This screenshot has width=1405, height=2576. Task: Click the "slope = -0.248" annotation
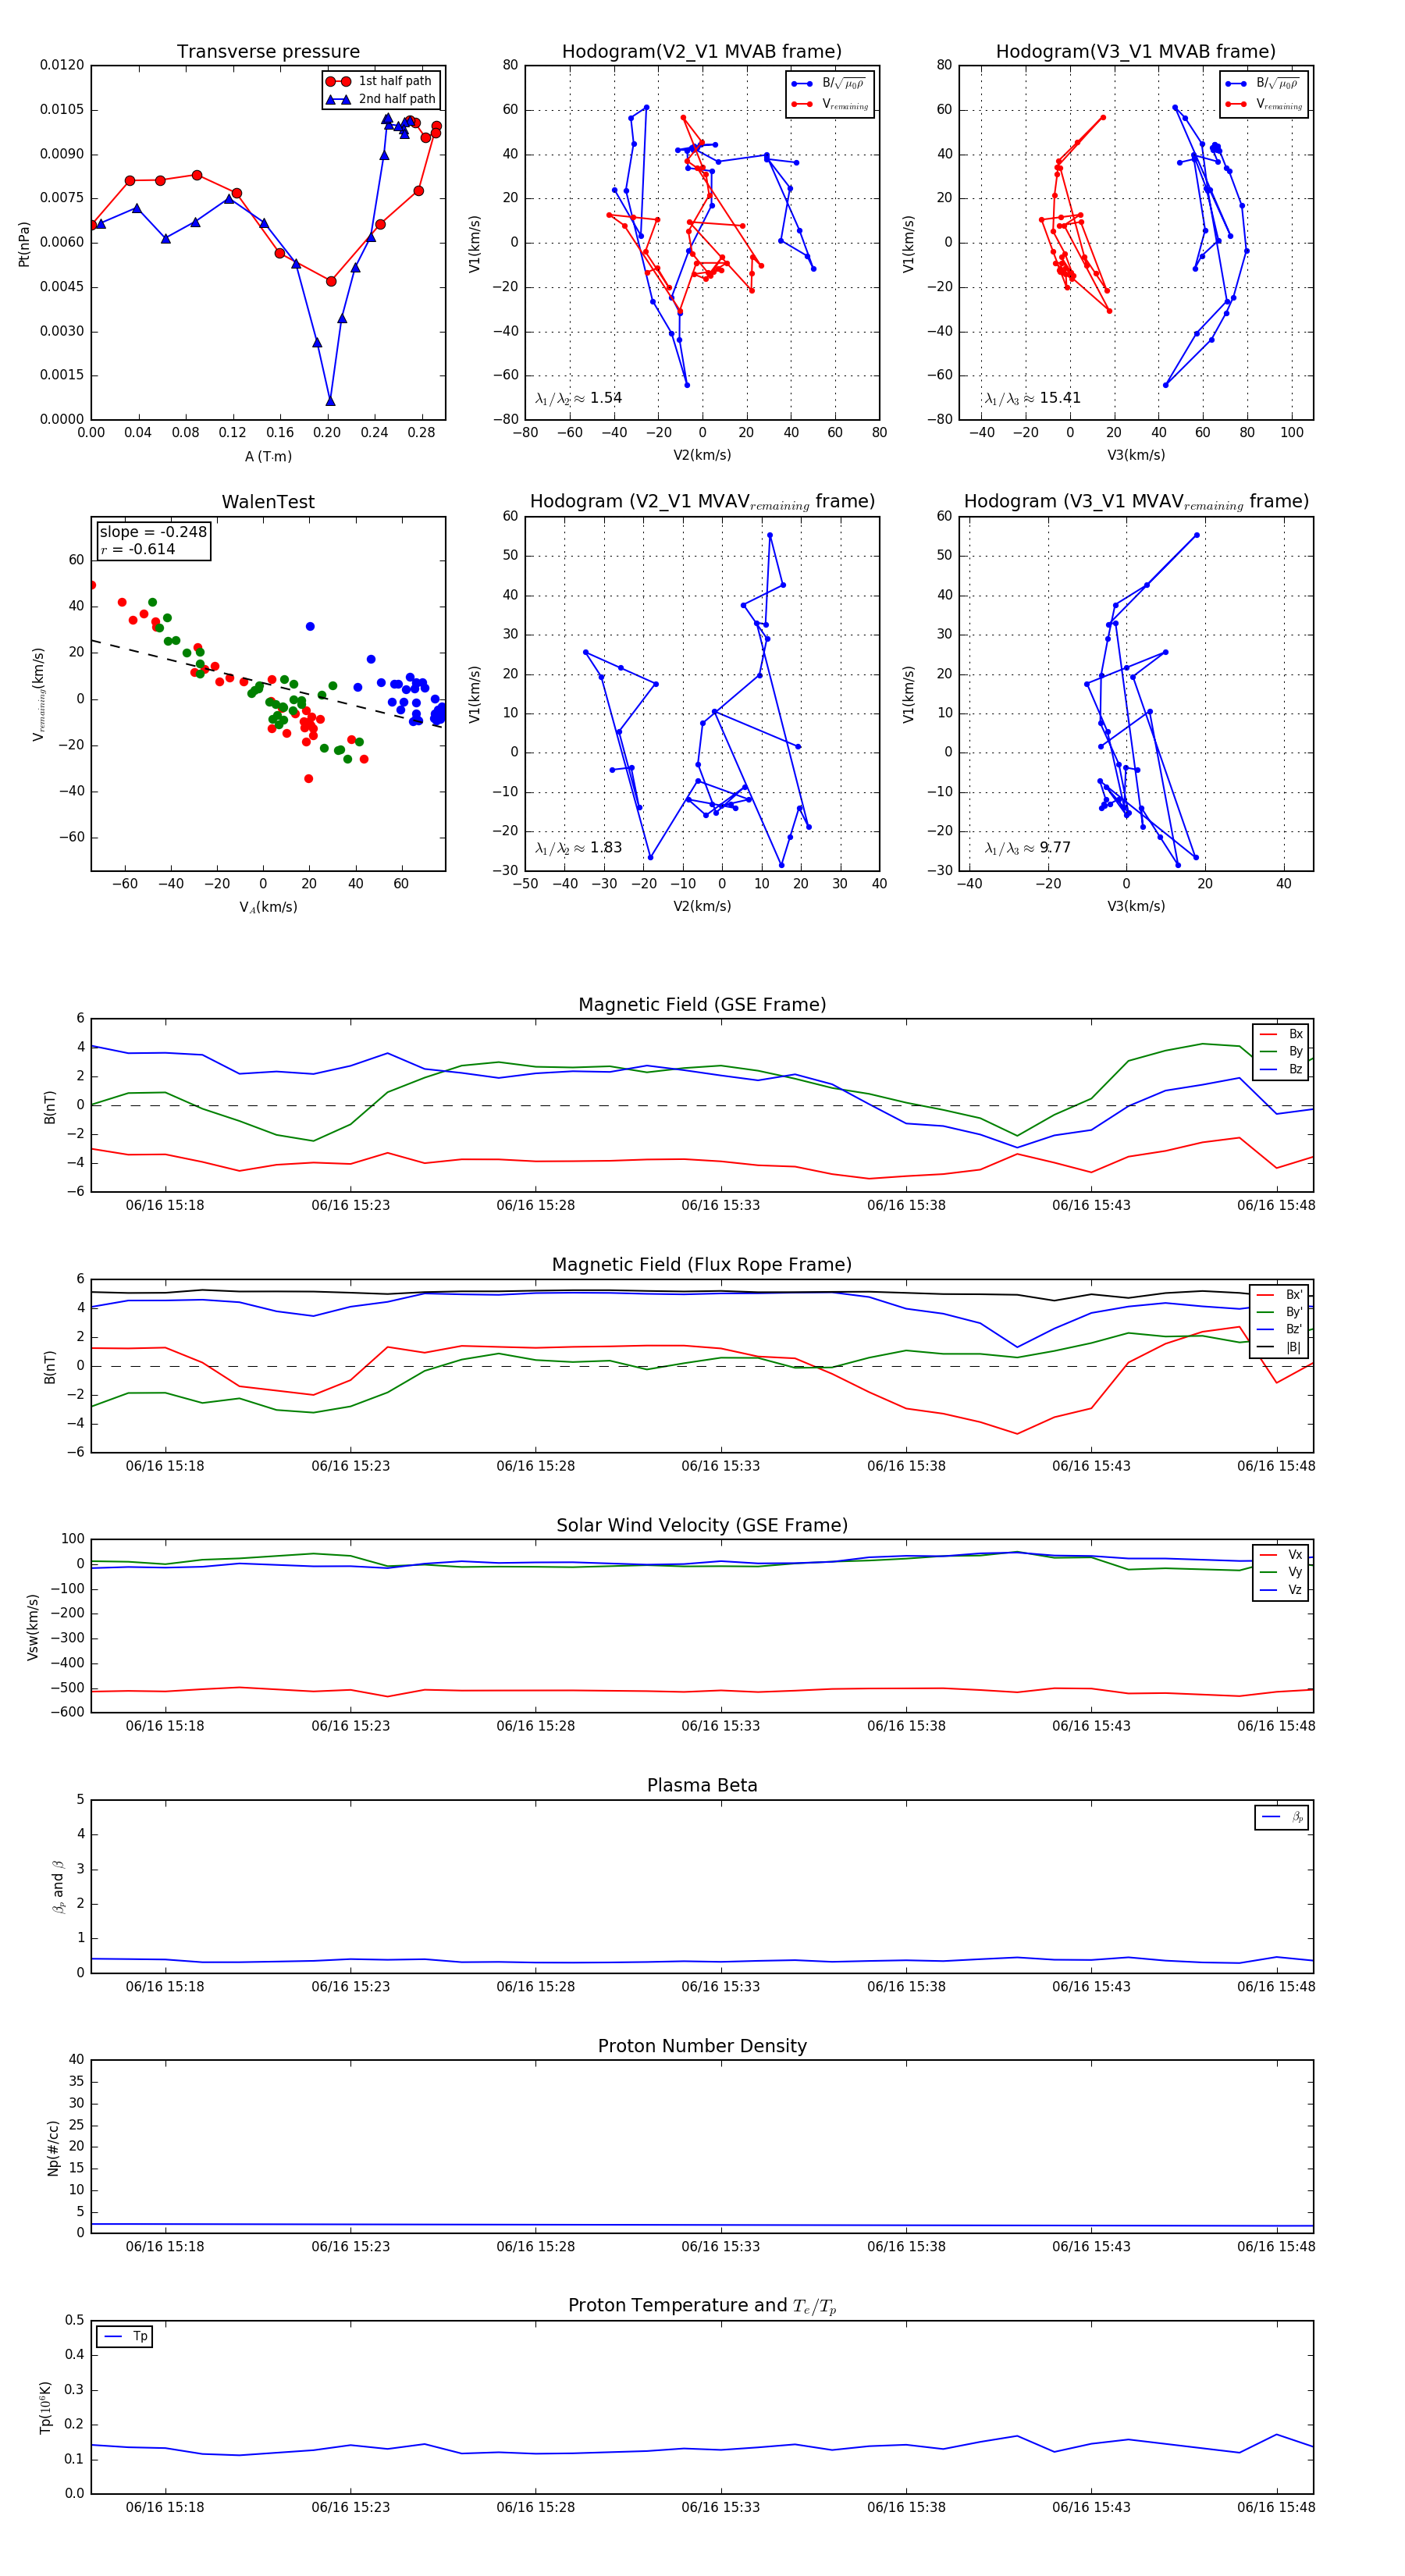(153, 532)
